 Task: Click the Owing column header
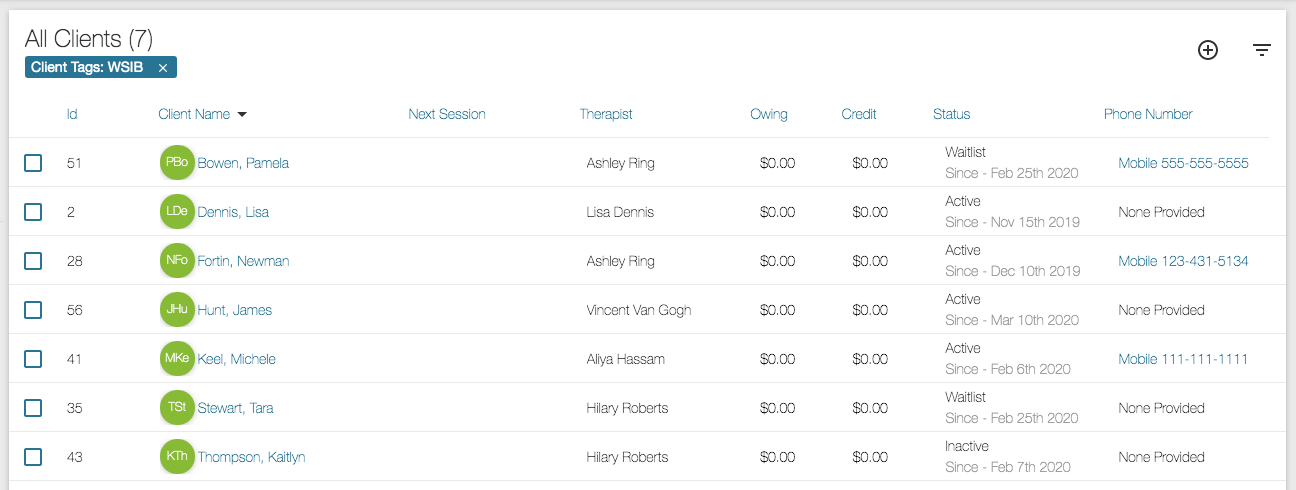click(769, 114)
